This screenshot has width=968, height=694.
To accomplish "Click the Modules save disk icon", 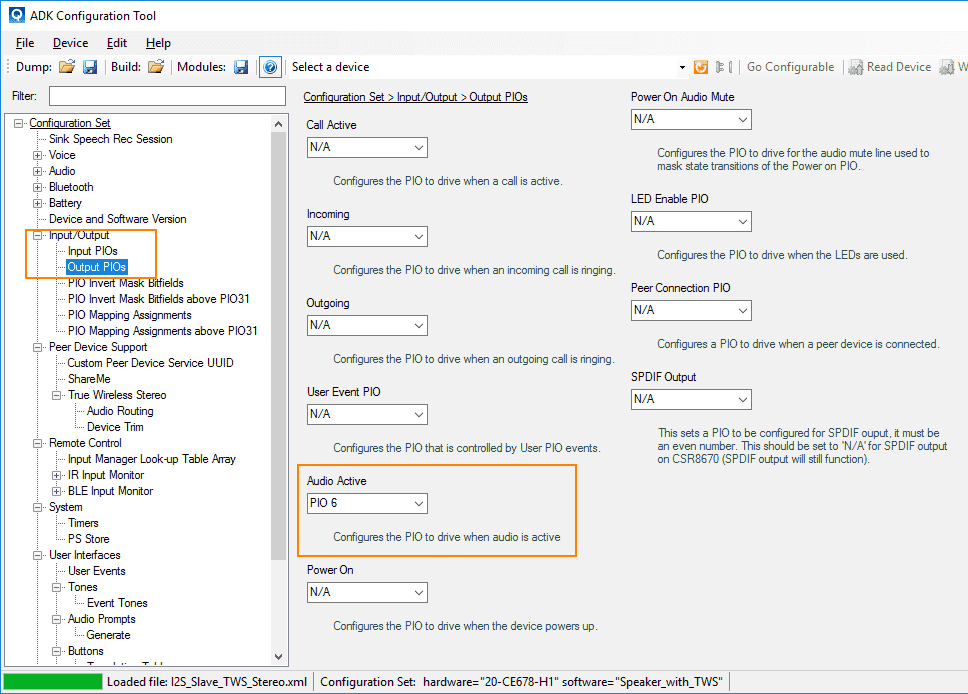I will pyautogui.click(x=241, y=67).
